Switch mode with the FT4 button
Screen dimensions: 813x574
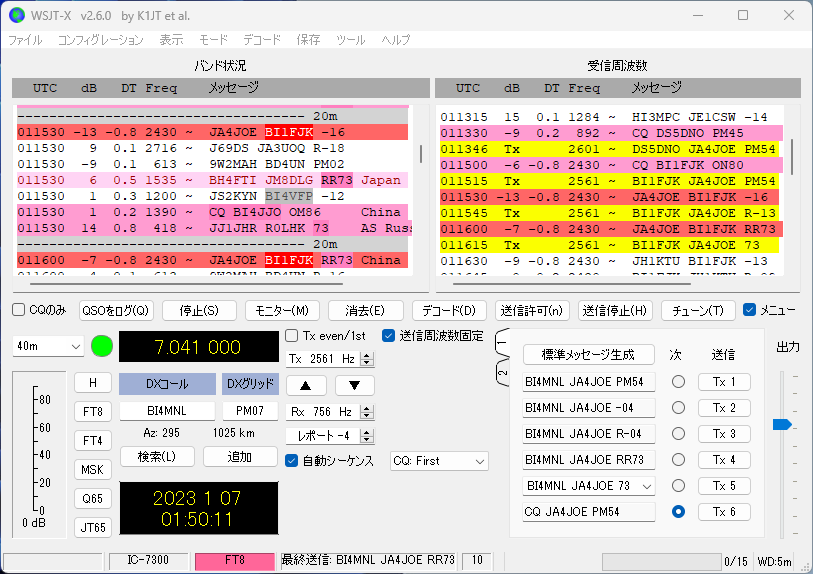point(93,441)
